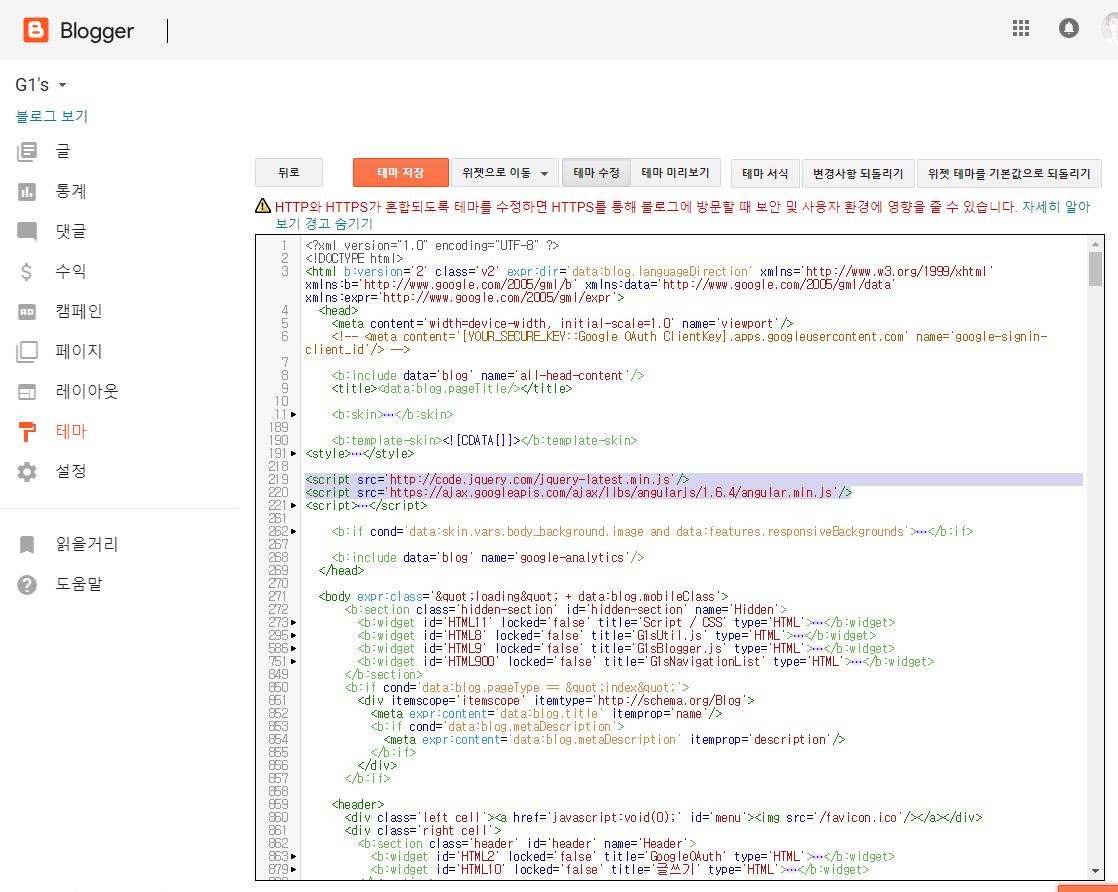Click the 수익 dollar sign icon
This screenshot has width=1118, height=892.
tap(27, 271)
